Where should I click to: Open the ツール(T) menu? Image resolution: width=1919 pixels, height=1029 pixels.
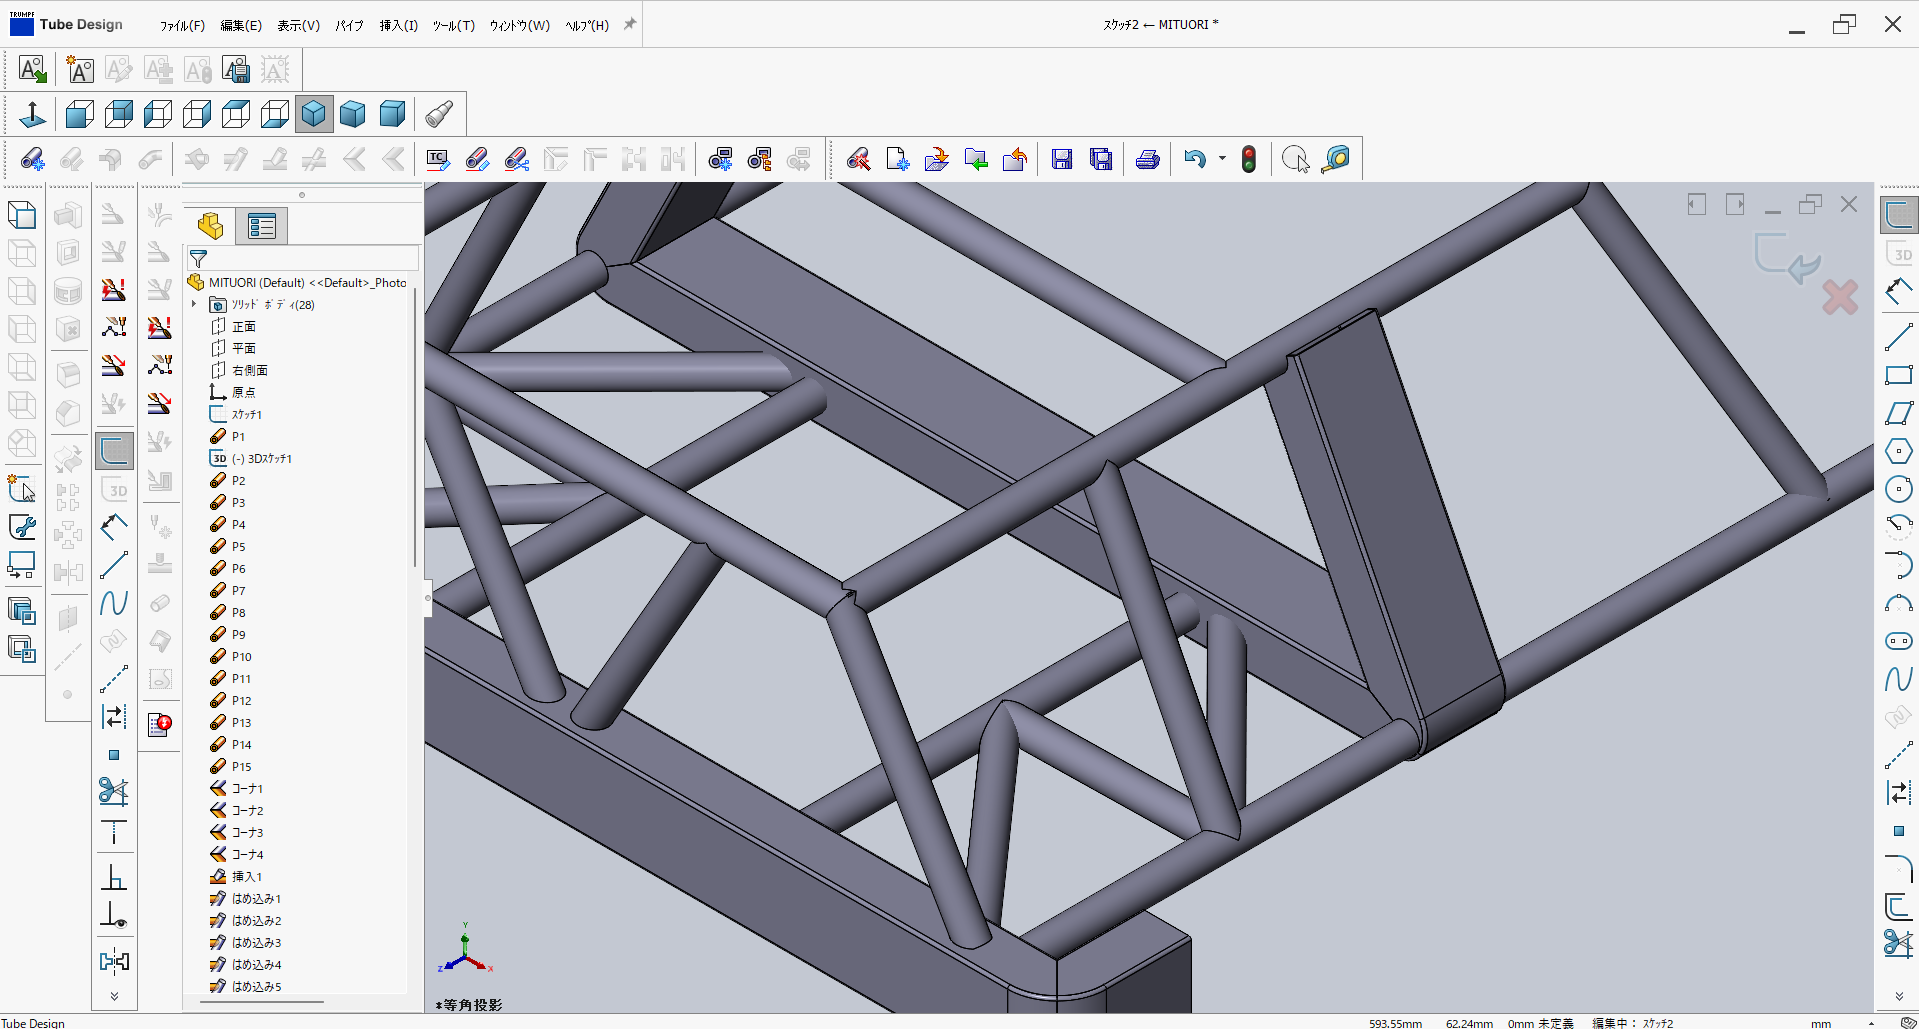click(x=453, y=25)
